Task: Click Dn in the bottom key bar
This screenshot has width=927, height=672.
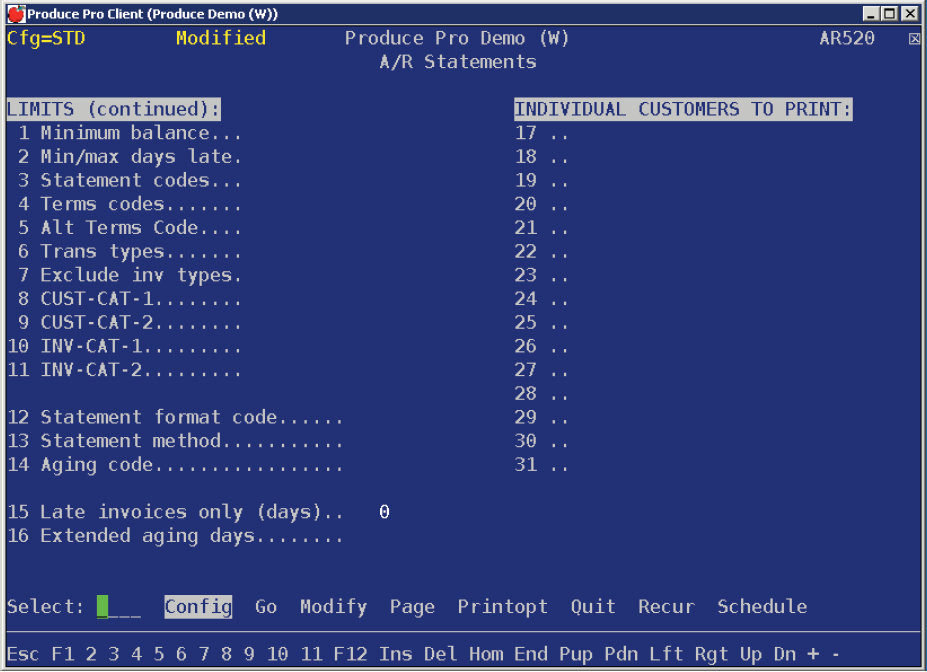Action: 785,654
